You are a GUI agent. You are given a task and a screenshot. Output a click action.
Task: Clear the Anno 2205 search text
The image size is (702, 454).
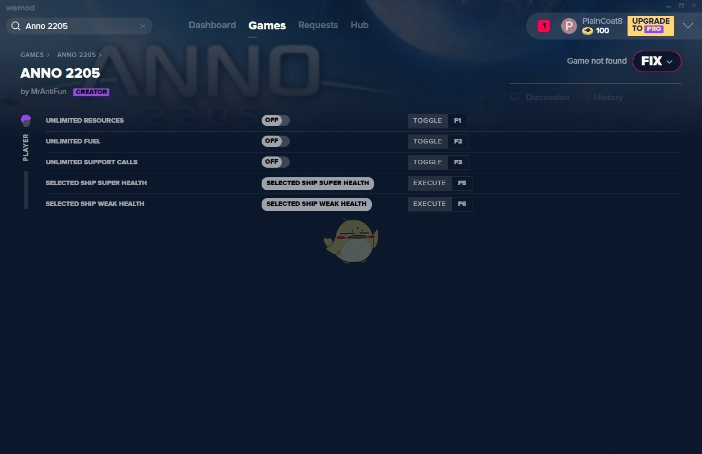(x=143, y=26)
